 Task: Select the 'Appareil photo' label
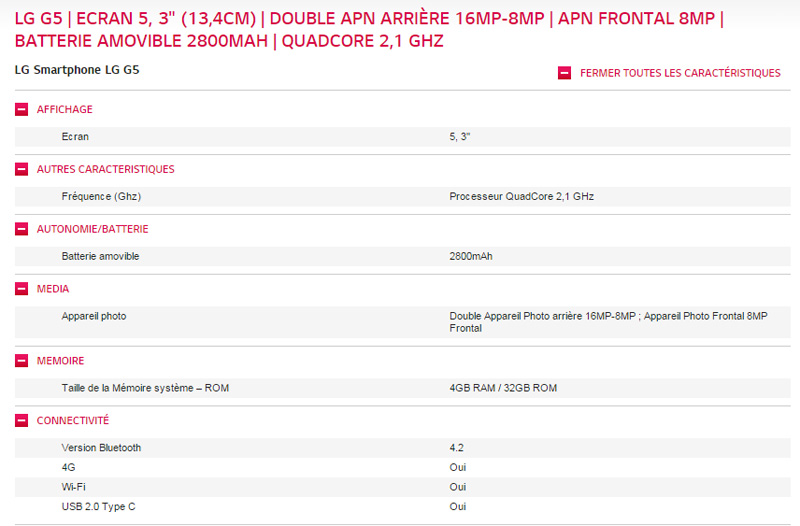[x=94, y=316]
